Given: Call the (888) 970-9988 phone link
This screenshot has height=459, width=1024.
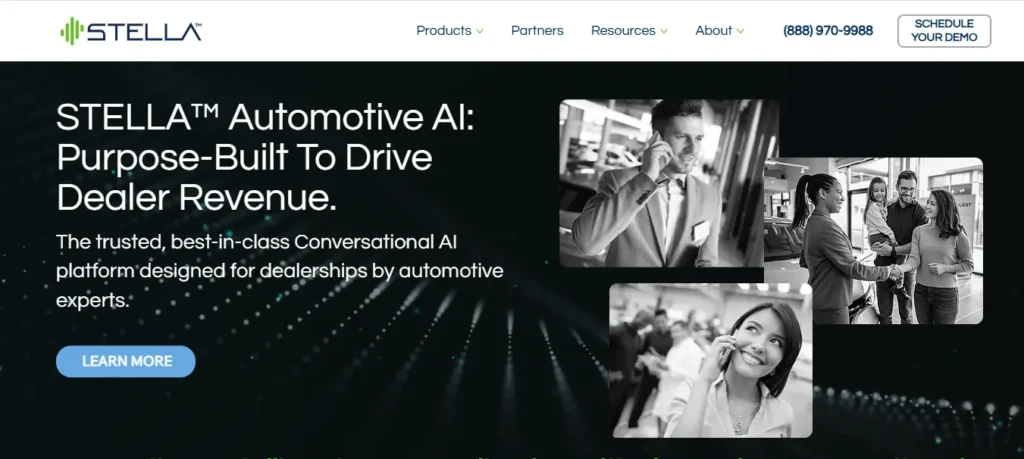Looking at the screenshot, I should pyautogui.click(x=828, y=31).
